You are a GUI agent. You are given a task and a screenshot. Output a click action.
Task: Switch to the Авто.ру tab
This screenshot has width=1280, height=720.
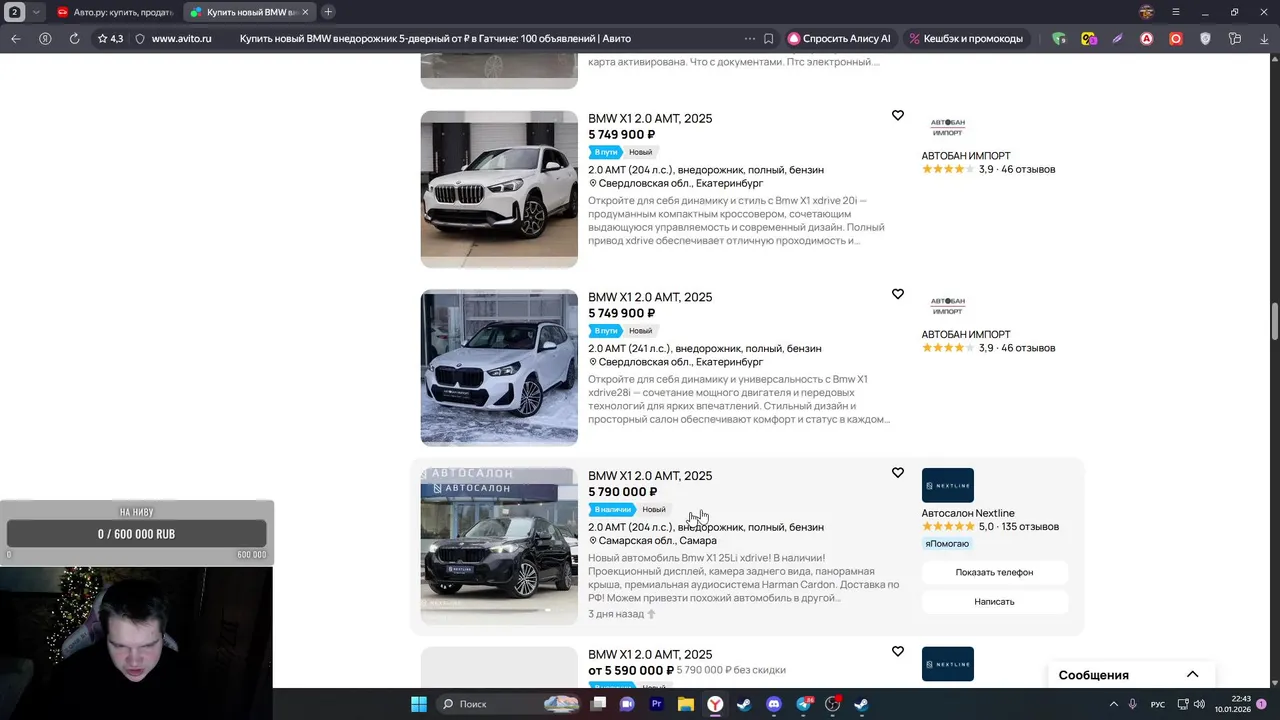tap(113, 12)
